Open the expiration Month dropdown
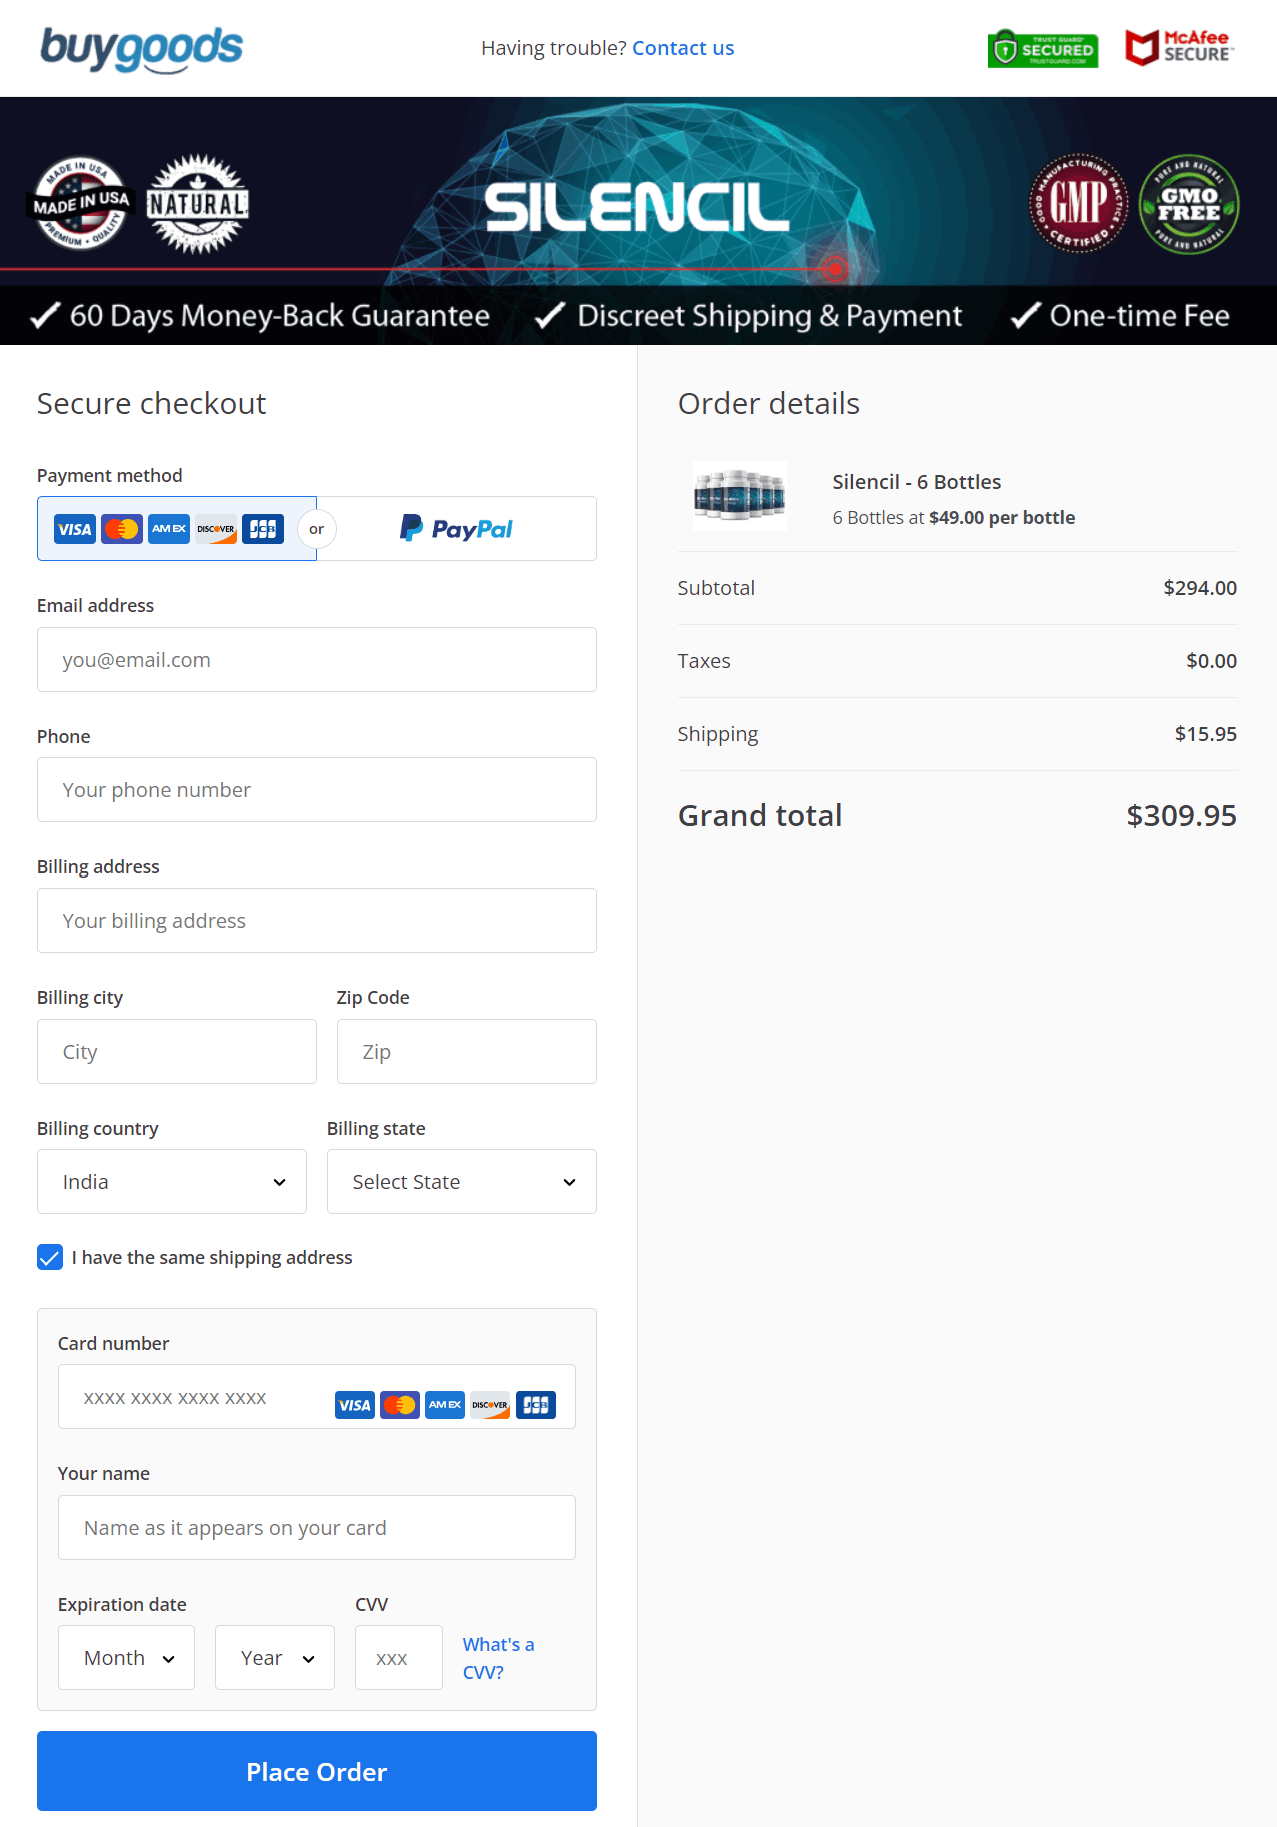The image size is (1277, 1827). click(126, 1658)
